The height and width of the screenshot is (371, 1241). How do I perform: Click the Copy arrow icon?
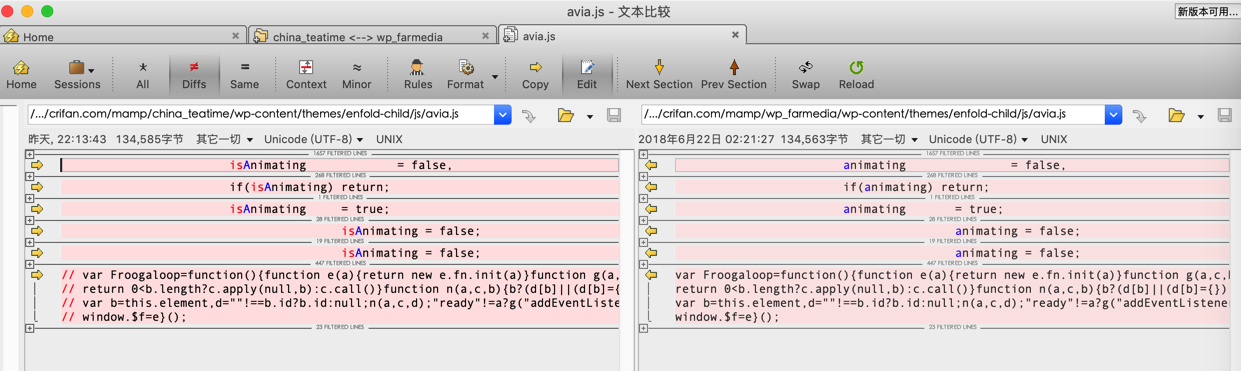pyautogui.click(x=535, y=68)
